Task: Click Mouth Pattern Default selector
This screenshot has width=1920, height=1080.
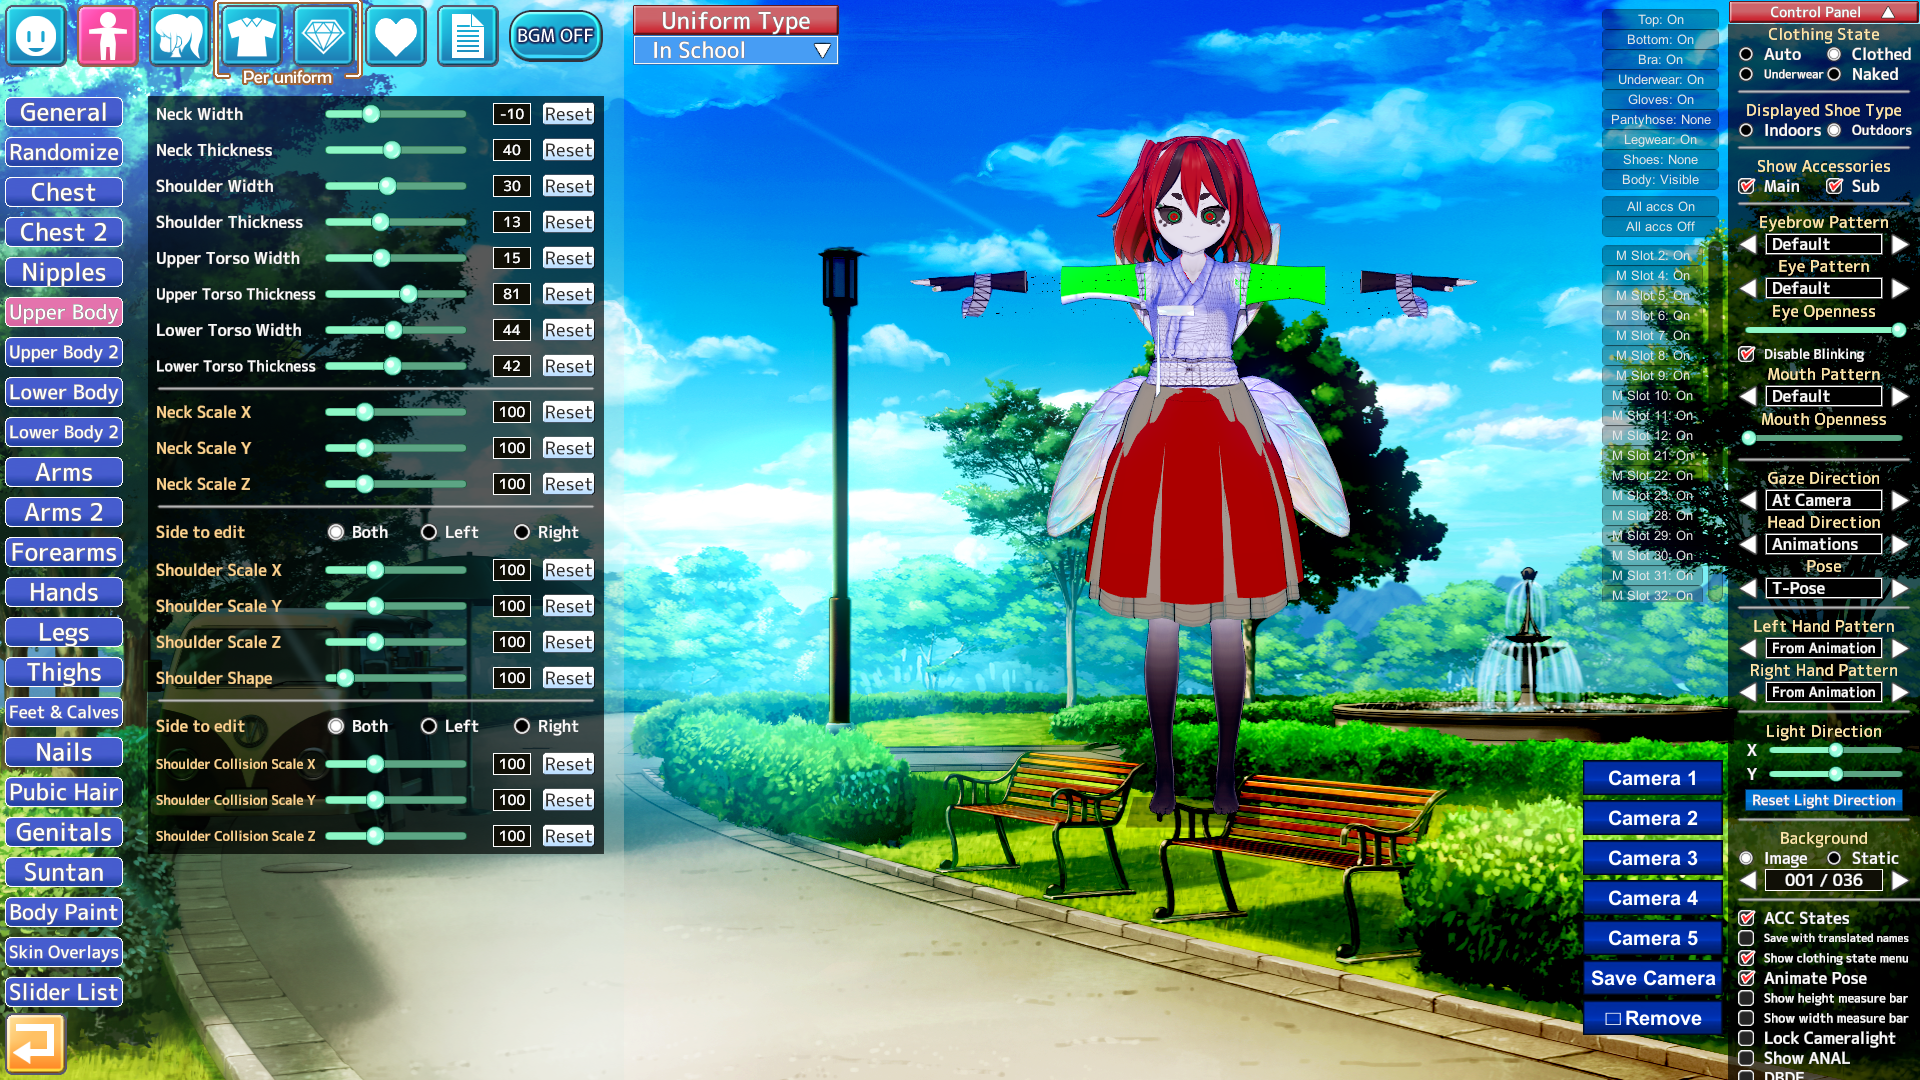Action: (1824, 396)
